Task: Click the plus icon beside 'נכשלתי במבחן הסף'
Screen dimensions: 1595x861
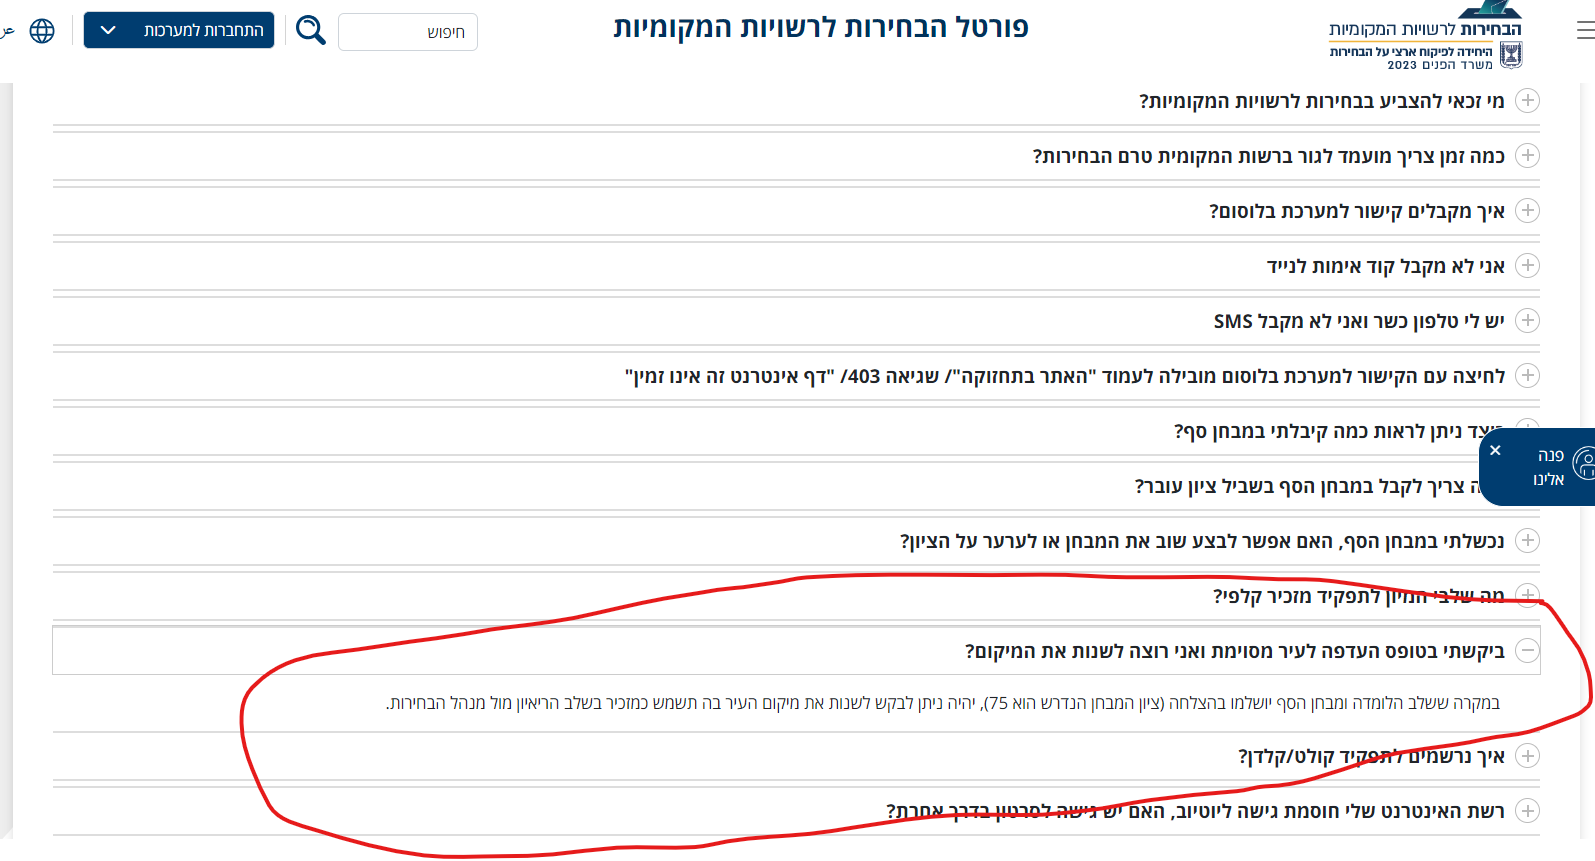Action: point(1527,540)
